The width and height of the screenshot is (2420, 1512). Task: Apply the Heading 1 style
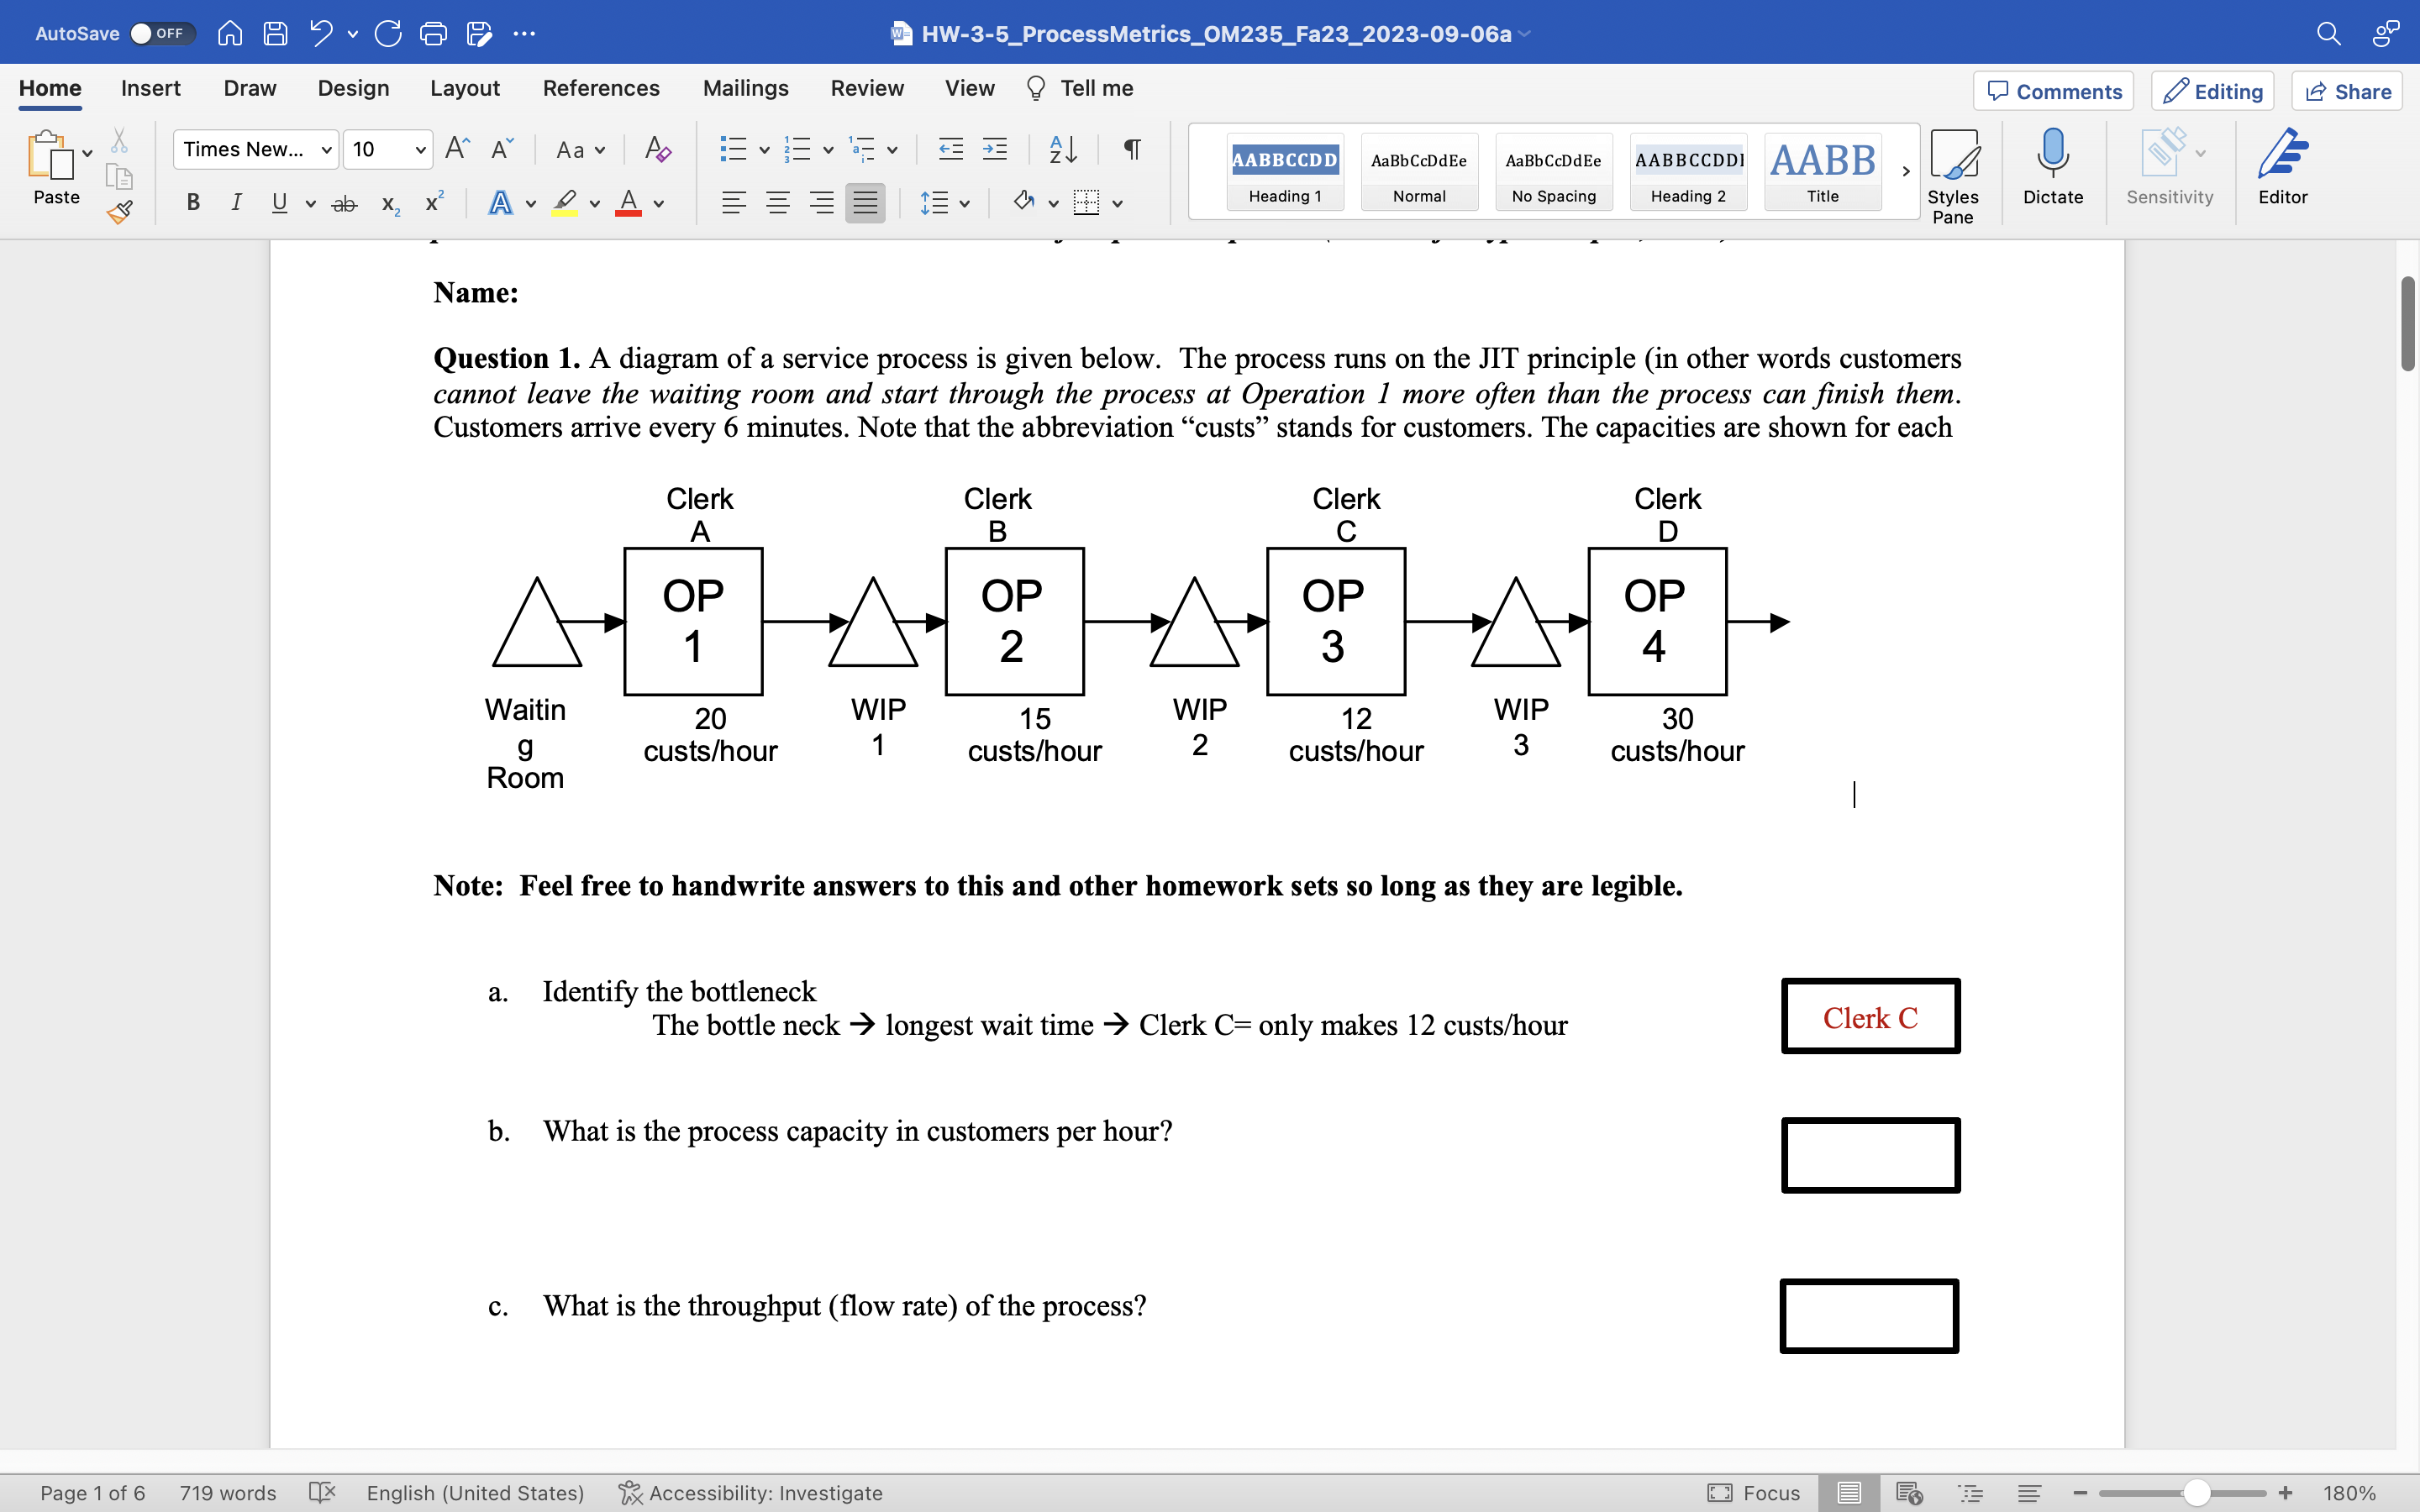pos(1284,171)
